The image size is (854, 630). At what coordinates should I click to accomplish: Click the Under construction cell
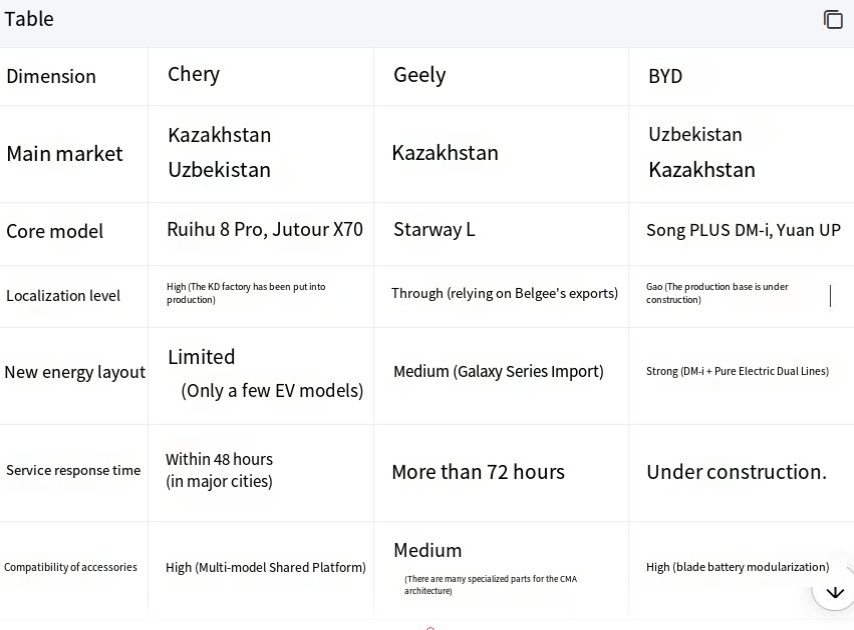[x=736, y=471]
